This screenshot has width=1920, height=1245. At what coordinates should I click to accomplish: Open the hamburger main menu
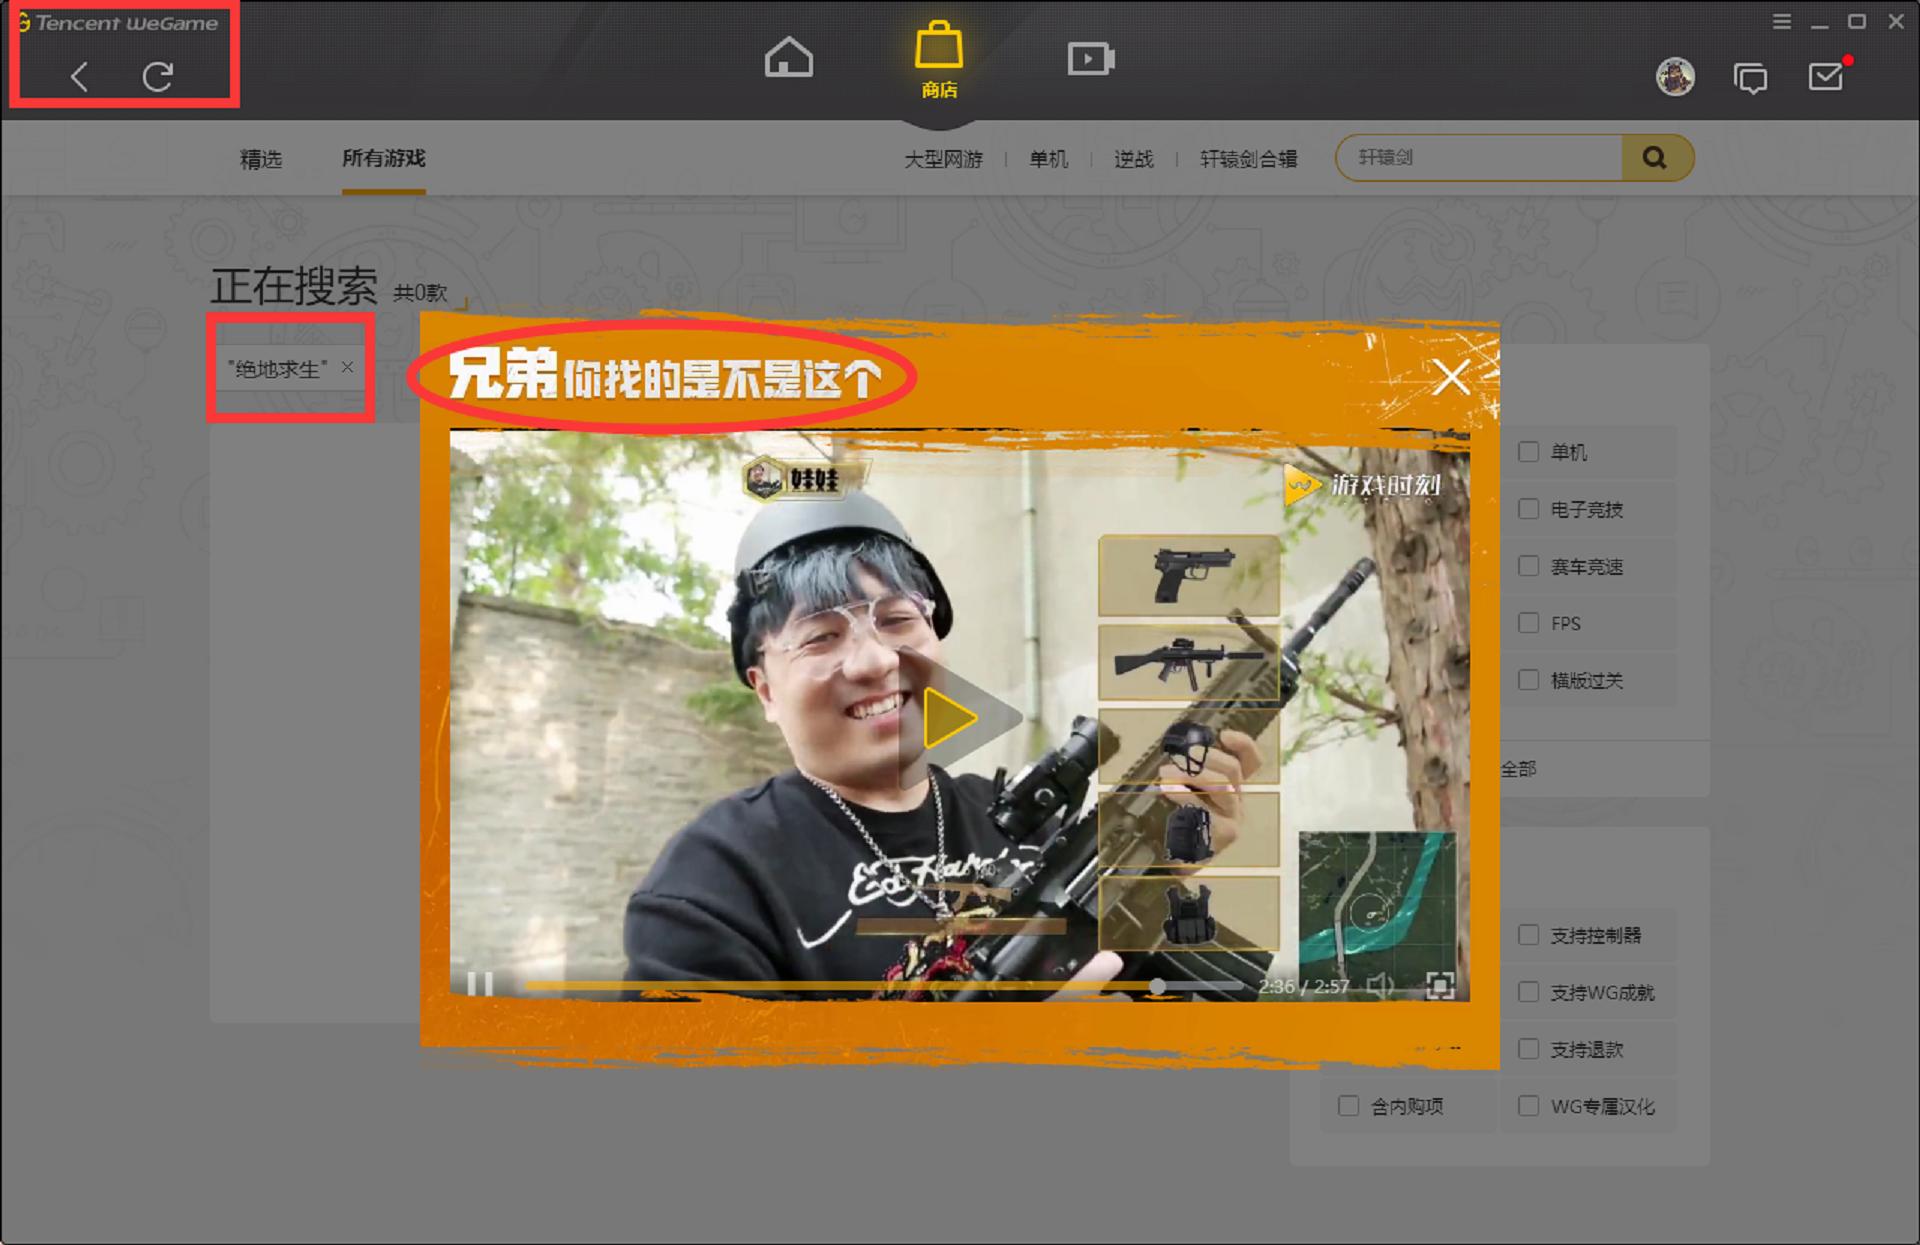[1782, 21]
